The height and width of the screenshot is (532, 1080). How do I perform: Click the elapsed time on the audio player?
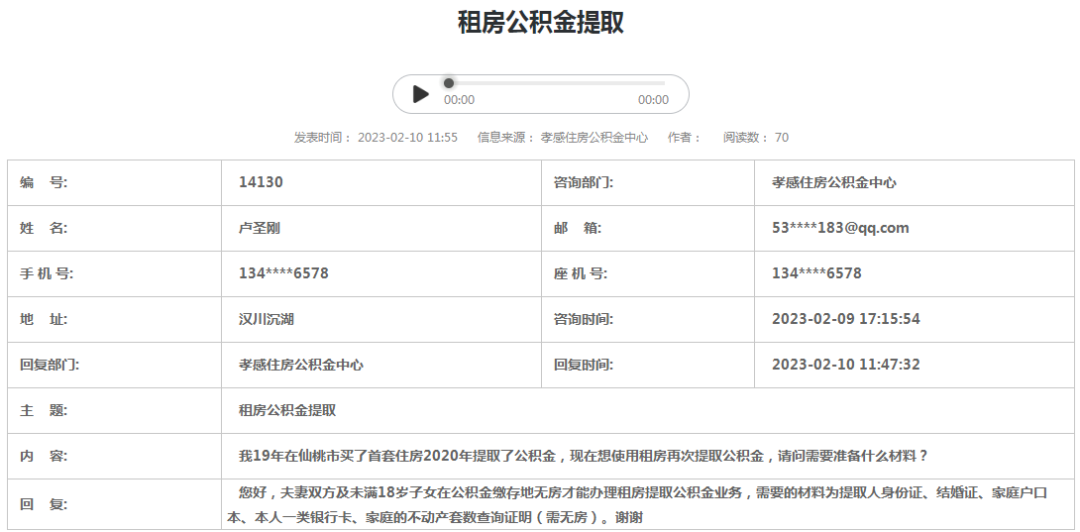pyautogui.click(x=459, y=100)
